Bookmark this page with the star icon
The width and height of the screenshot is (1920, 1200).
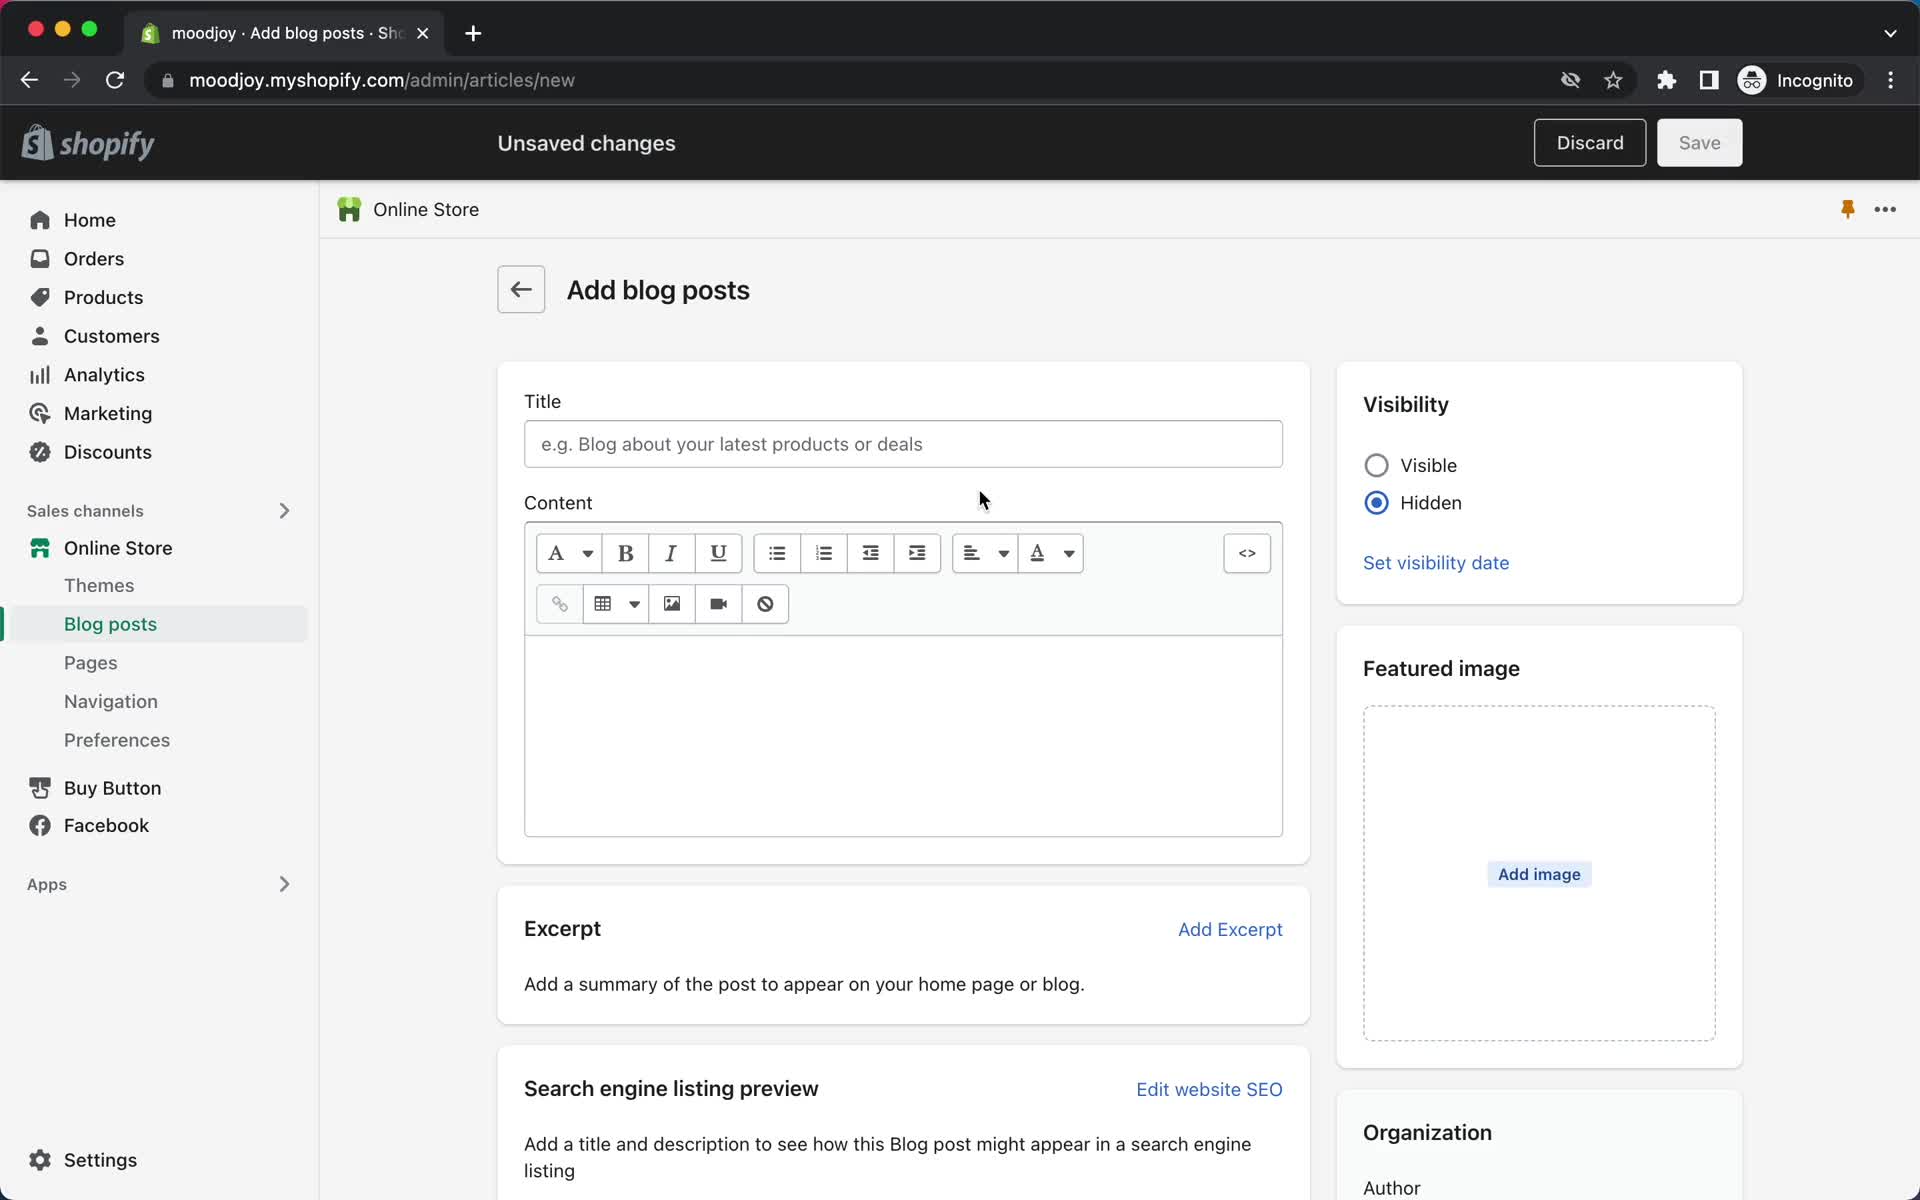[1613, 80]
